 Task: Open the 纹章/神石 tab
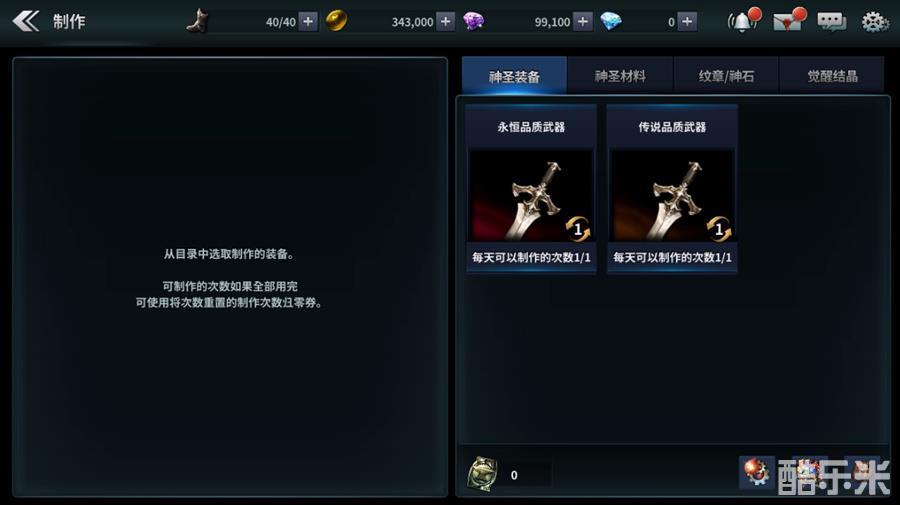726,75
